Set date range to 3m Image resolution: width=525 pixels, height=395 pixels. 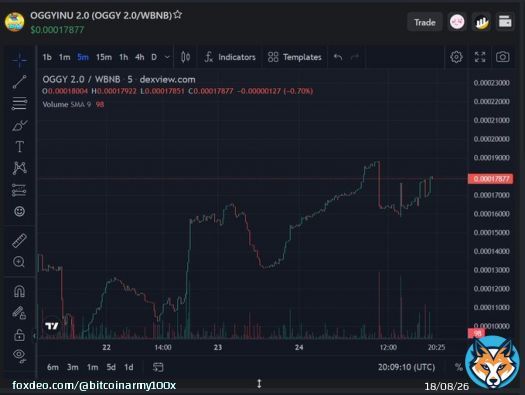click(x=73, y=367)
